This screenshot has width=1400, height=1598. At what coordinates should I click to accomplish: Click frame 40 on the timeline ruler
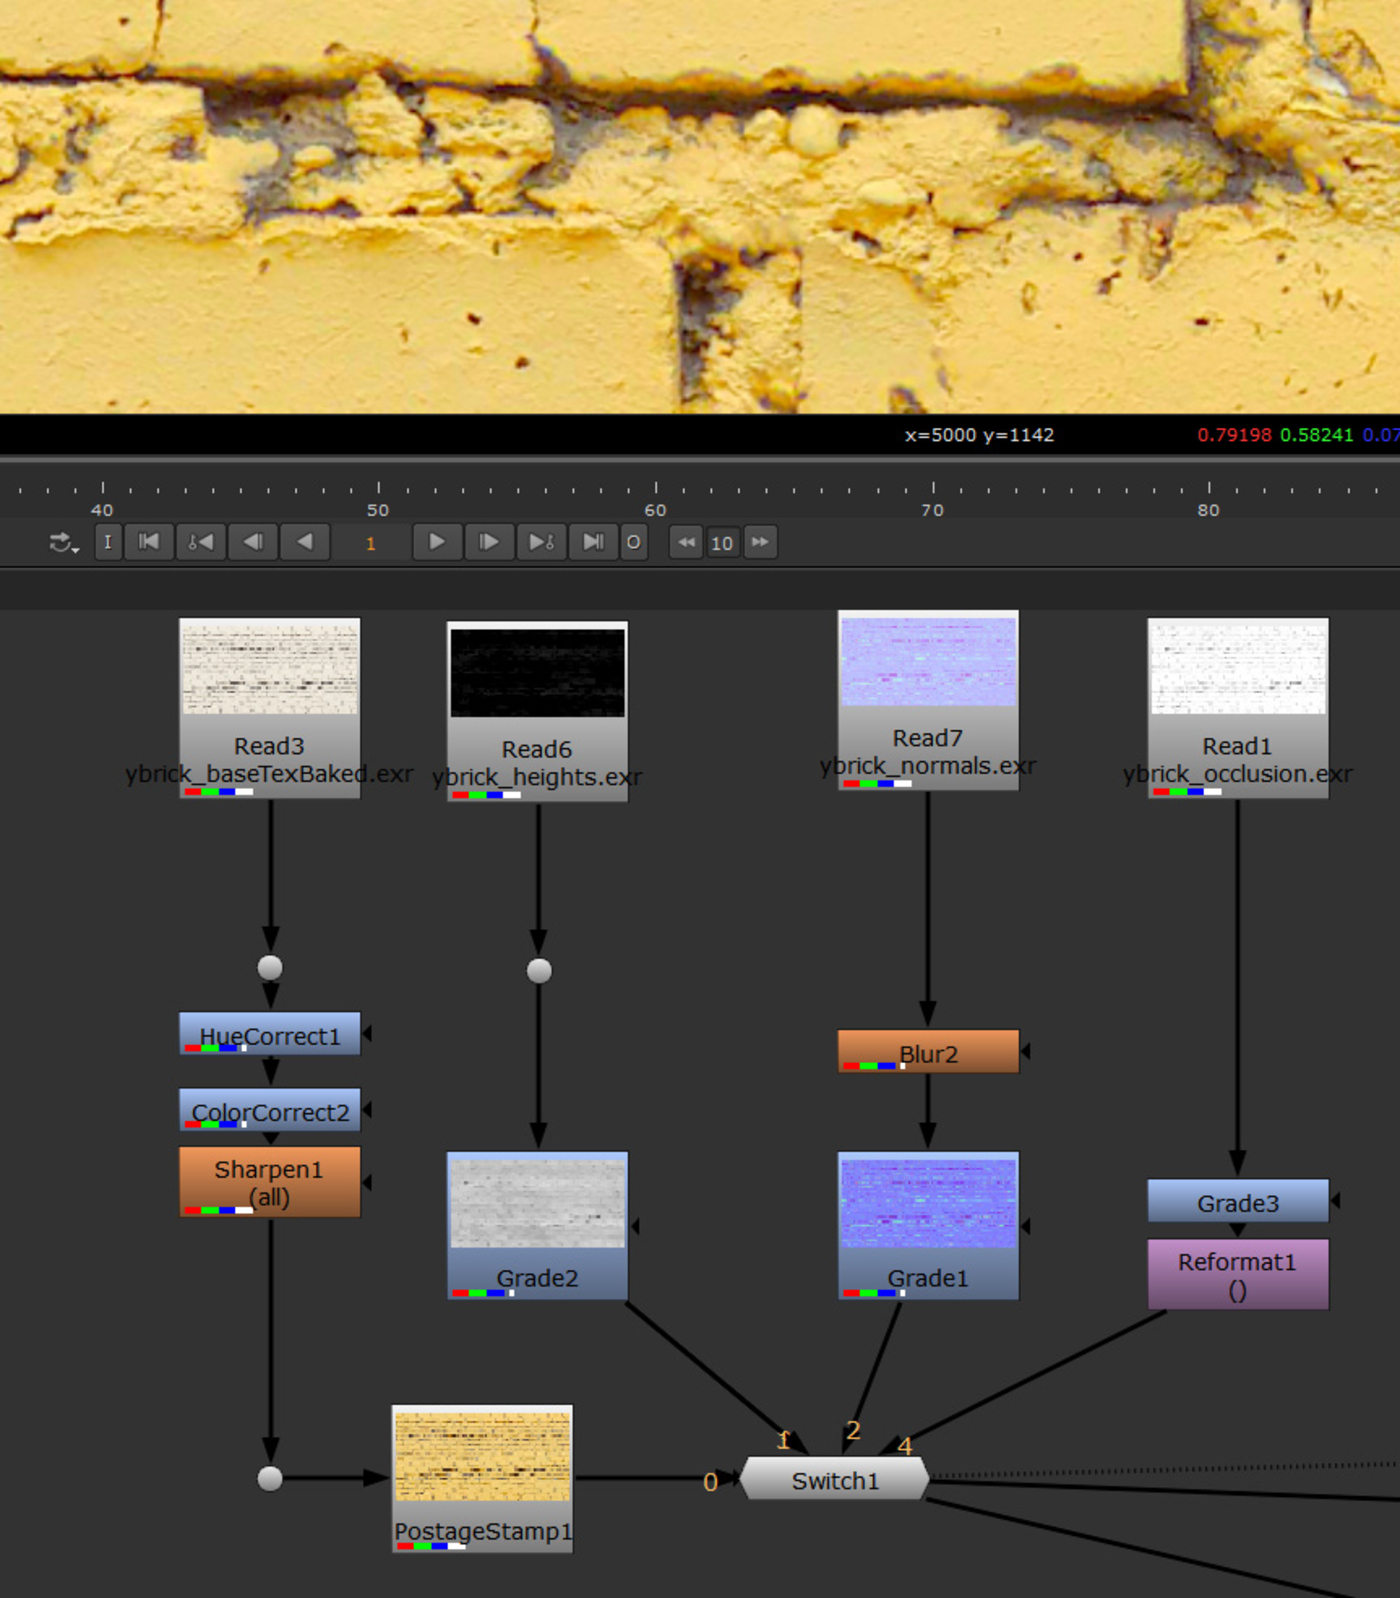(x=102, y=510)
